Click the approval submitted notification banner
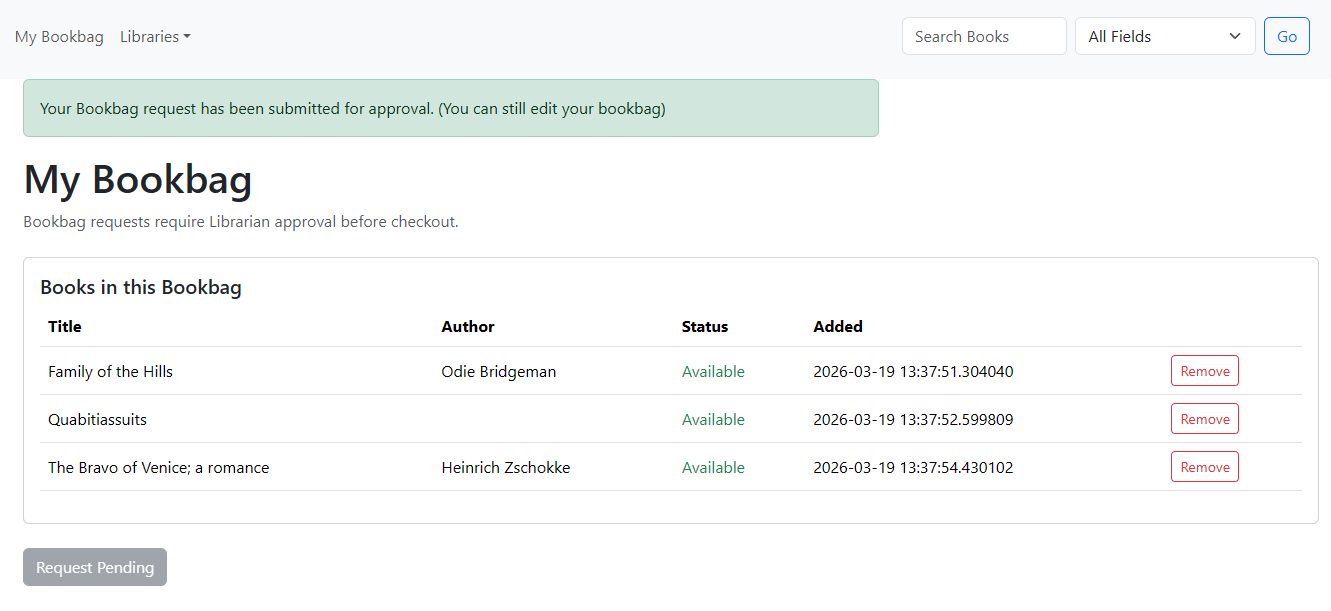 point(450,108)
